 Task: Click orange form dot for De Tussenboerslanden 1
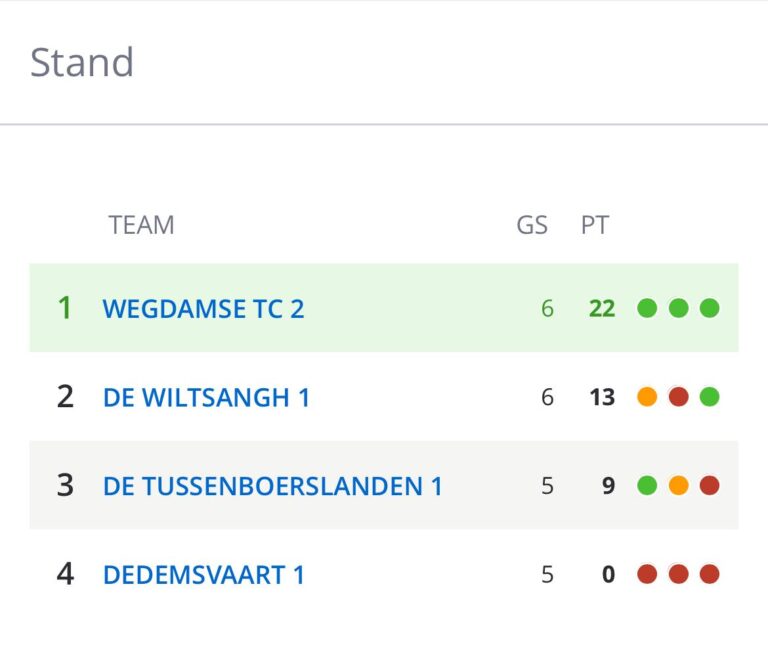679,486
